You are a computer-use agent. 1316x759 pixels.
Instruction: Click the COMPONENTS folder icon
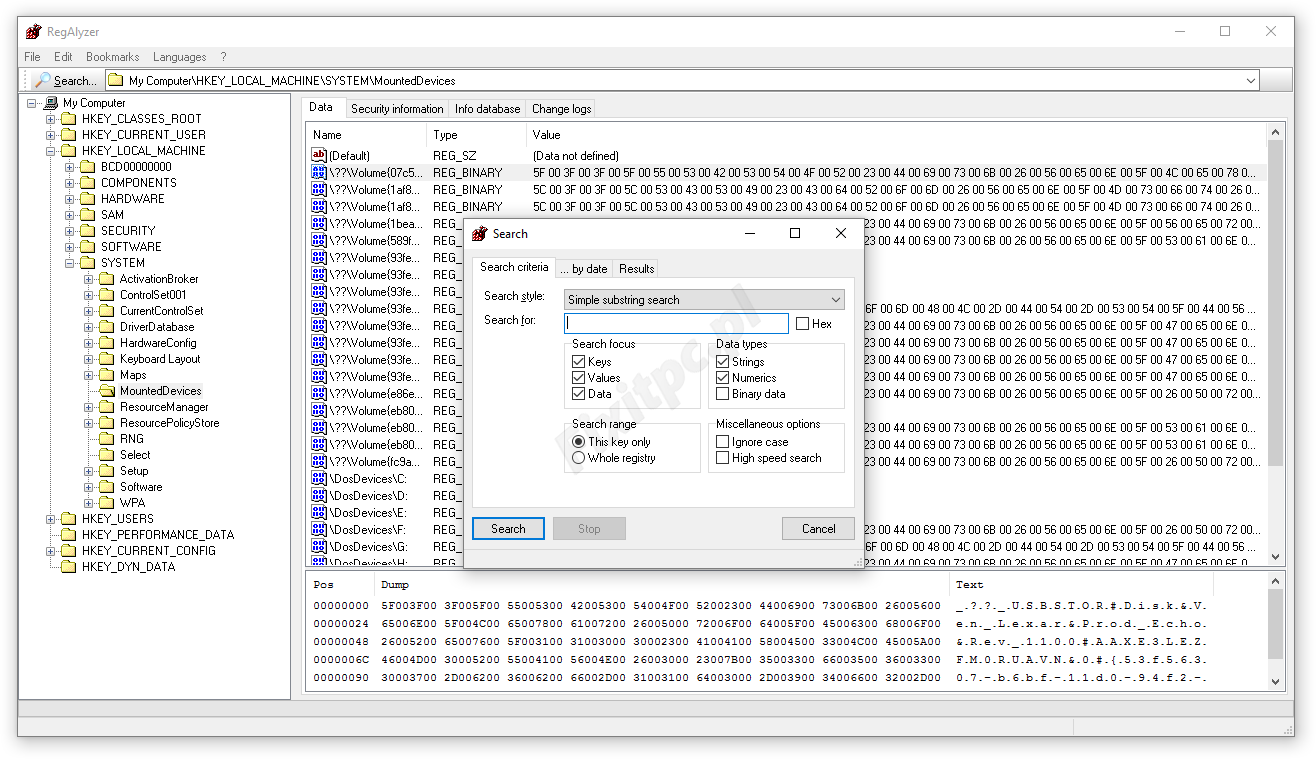click(x=87, y=183)
